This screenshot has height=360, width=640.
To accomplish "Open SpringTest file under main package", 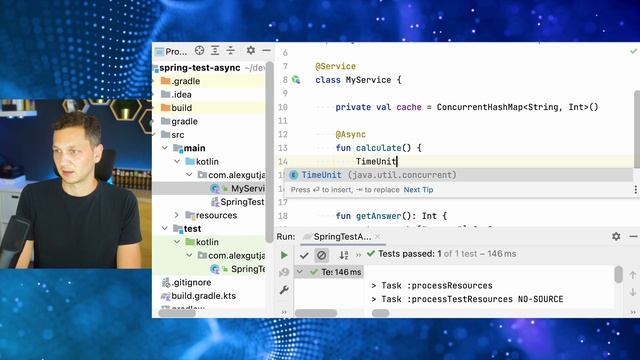I will [x=237, y=202].
